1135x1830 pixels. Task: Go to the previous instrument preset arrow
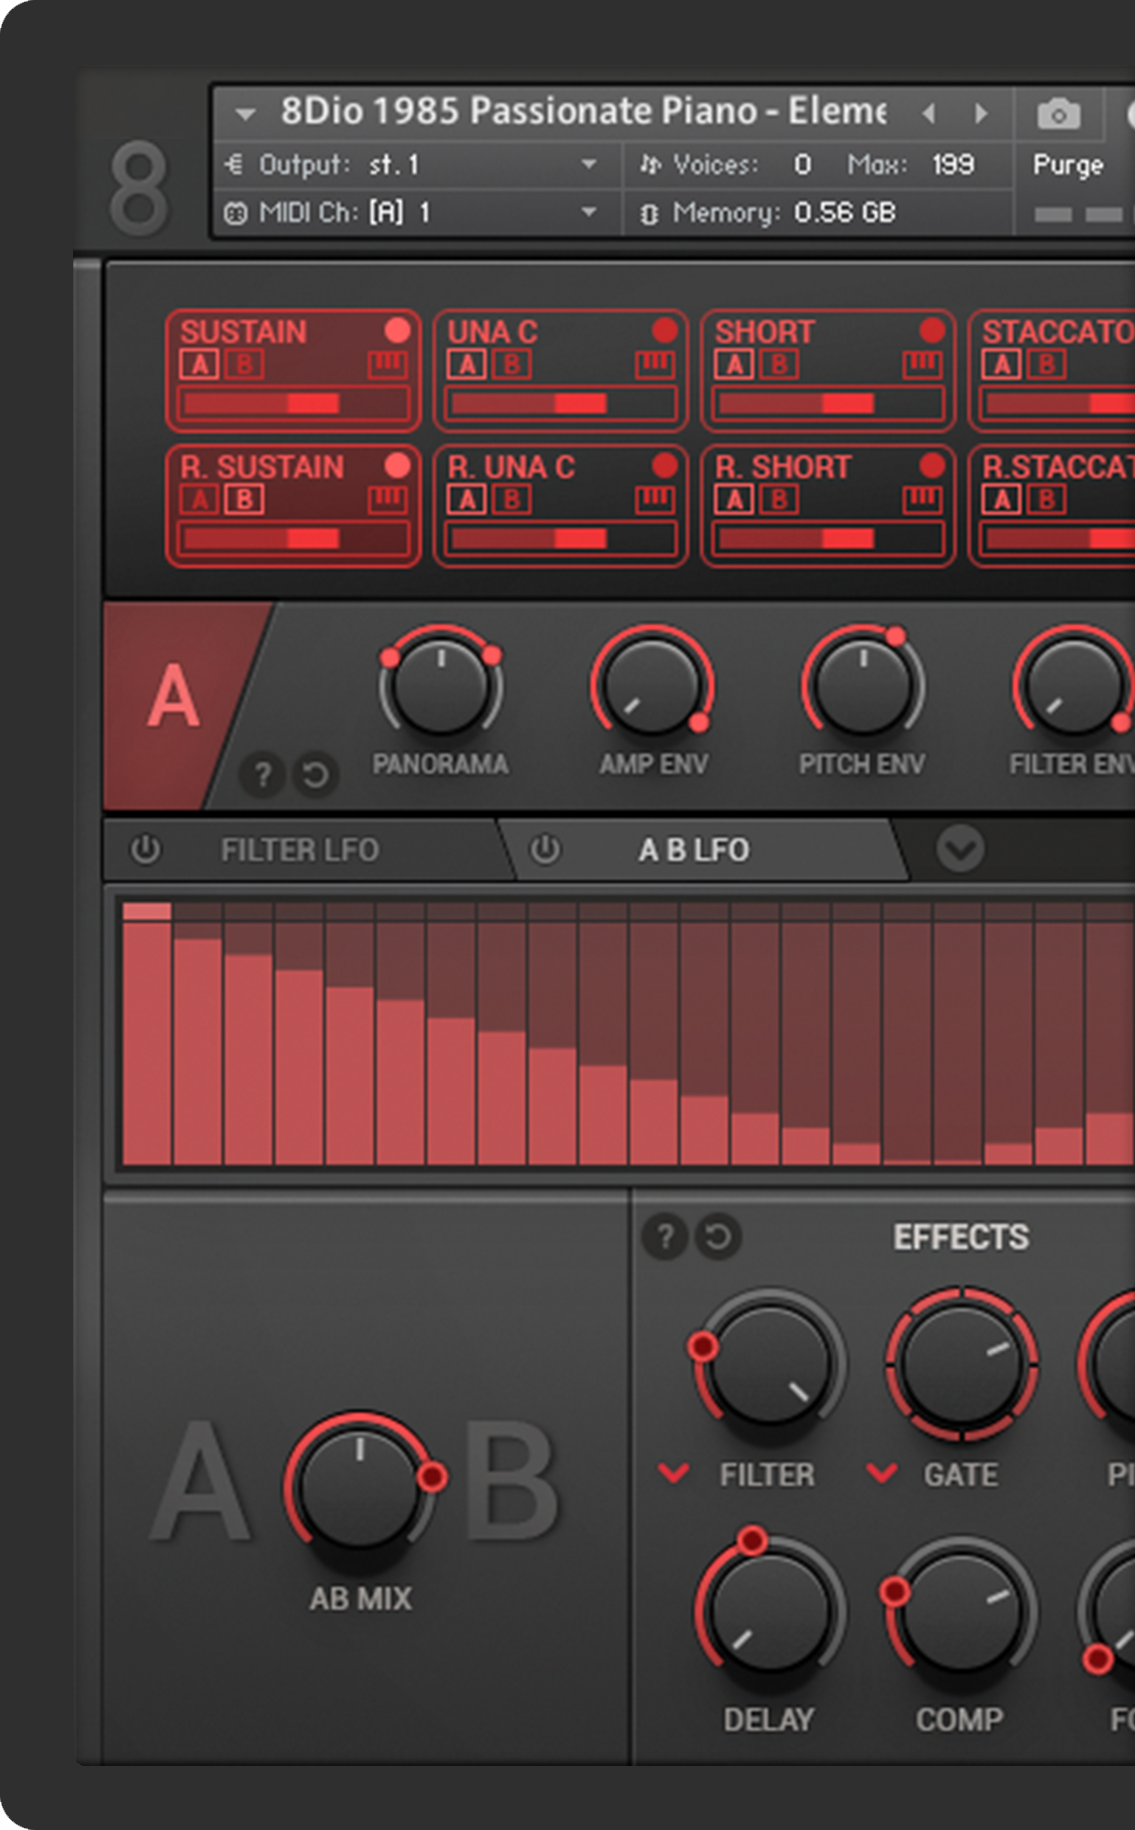coord(929,113)
